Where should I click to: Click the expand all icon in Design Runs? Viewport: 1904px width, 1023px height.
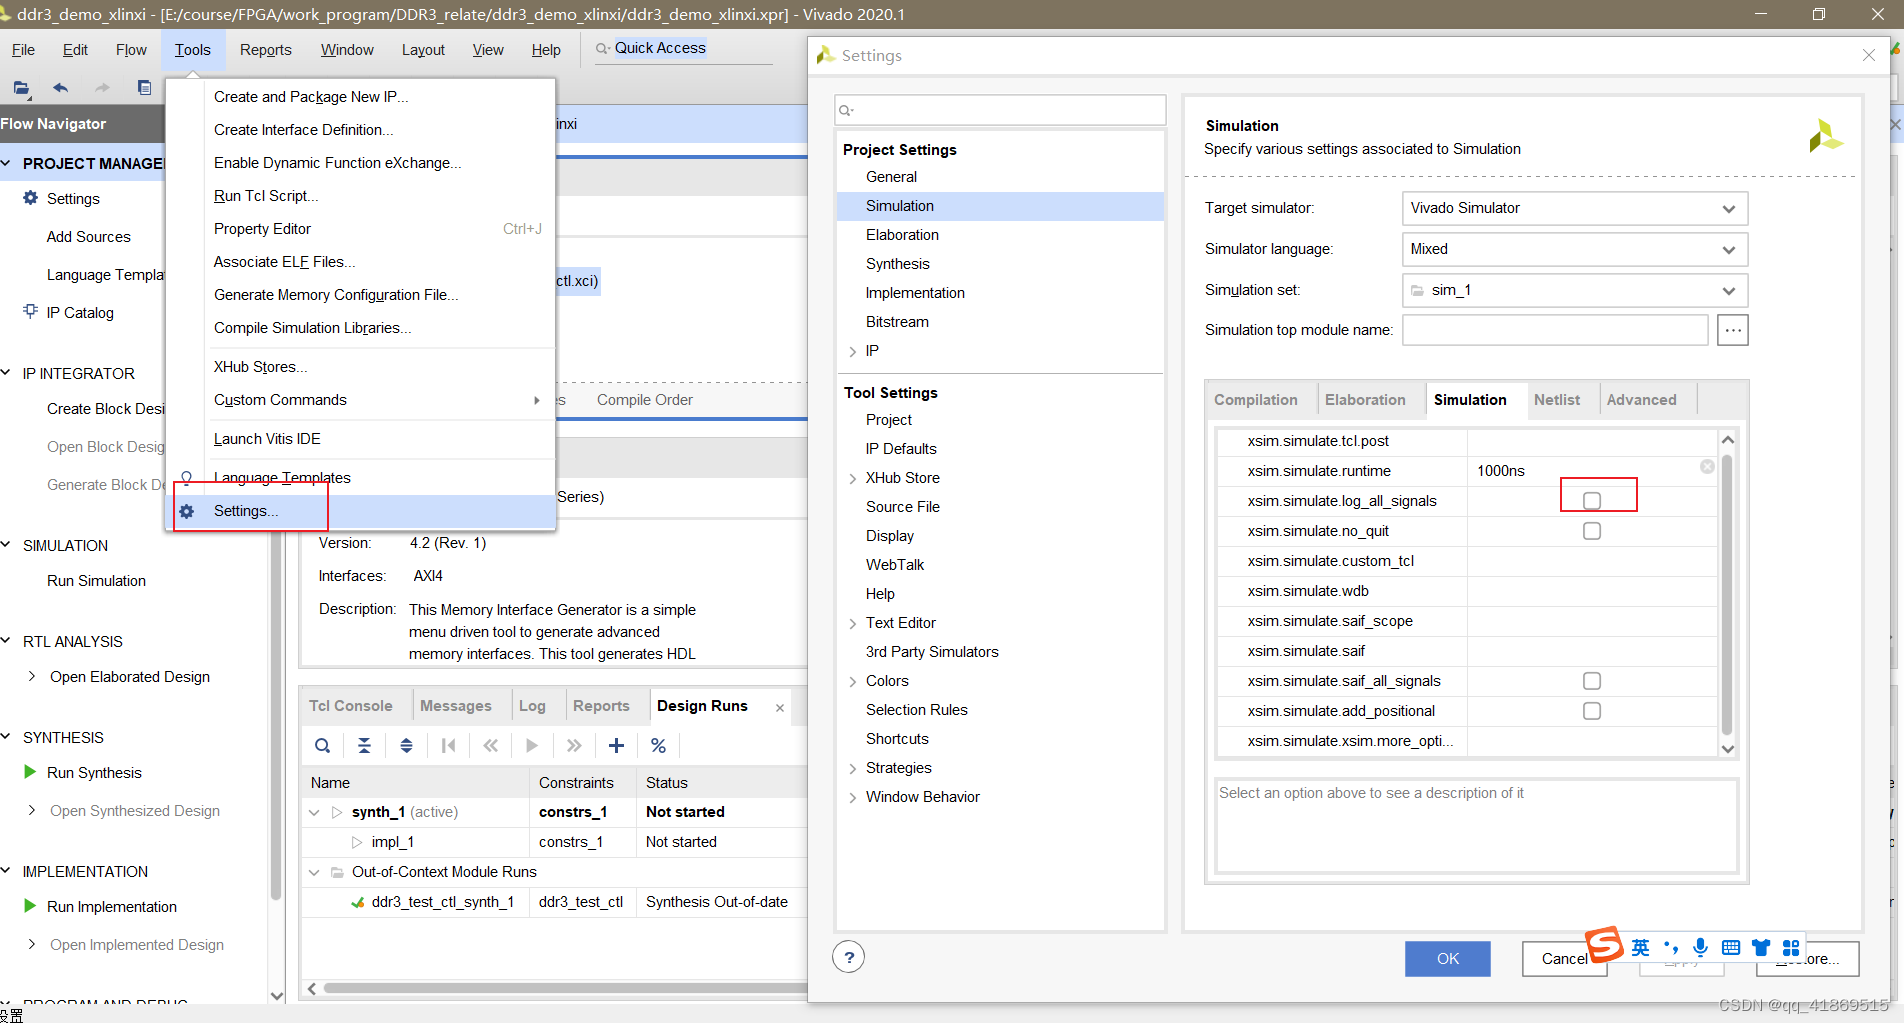click(x=406, y=745)
